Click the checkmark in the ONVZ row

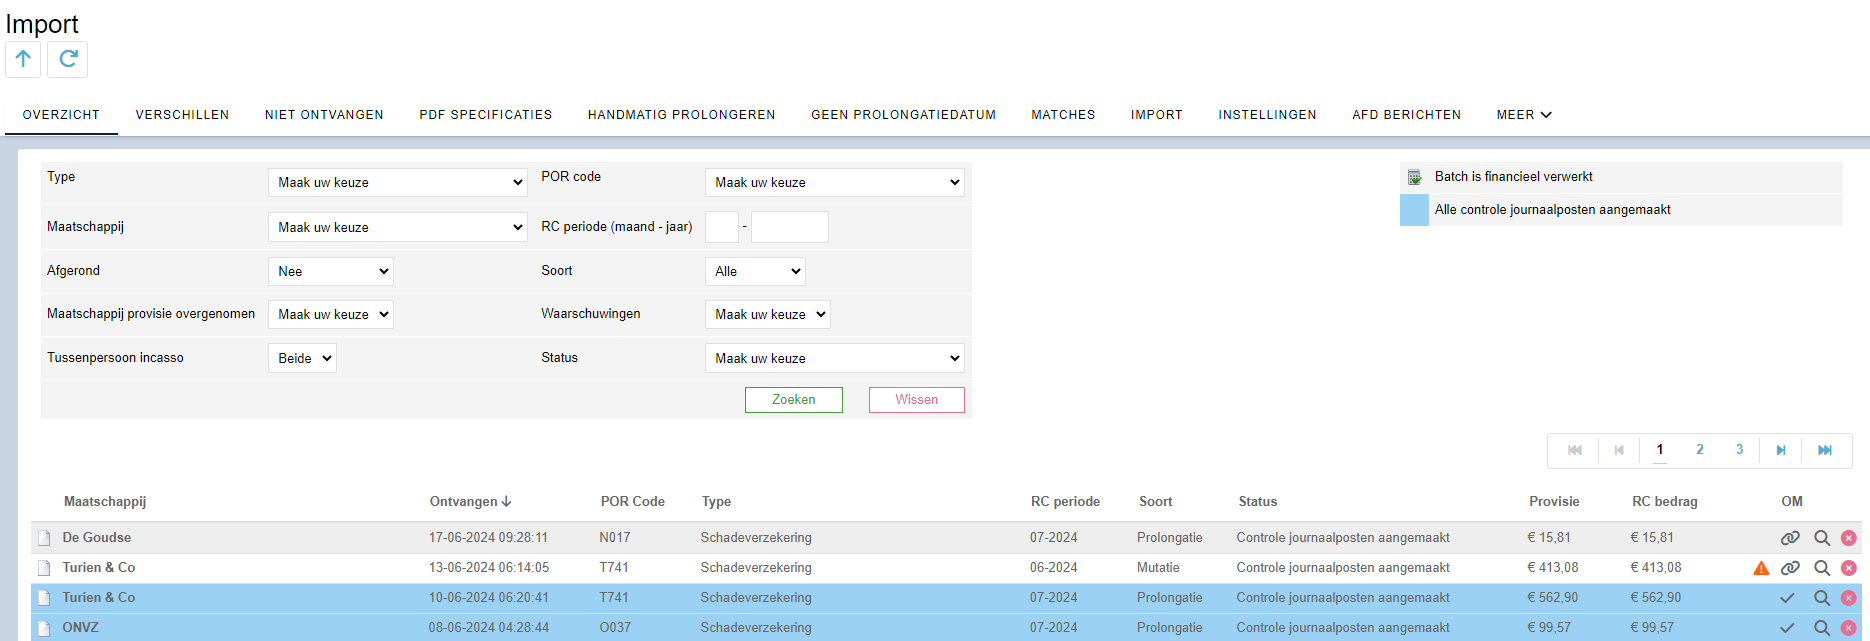tap(1787, 628)
